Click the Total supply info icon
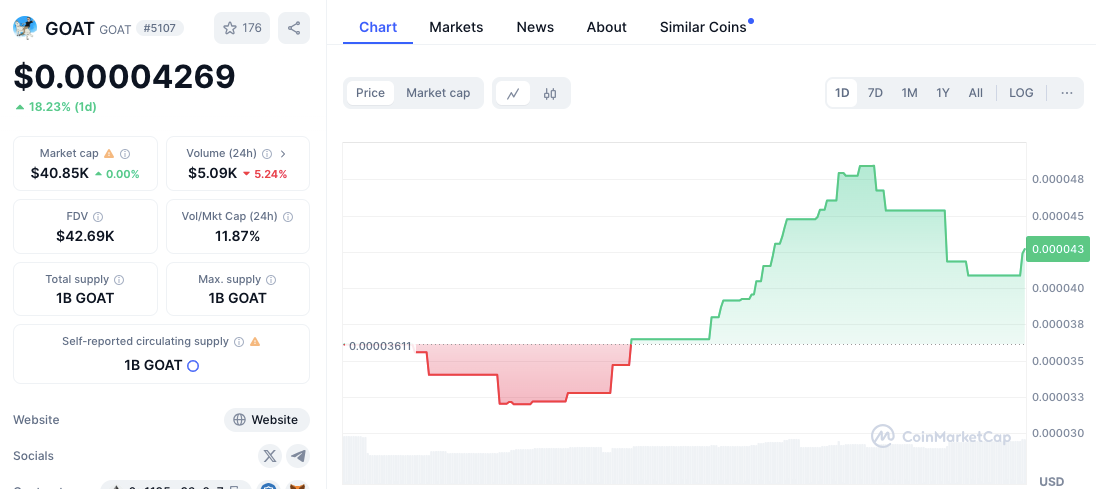Viewport: 1096px width, 489px height. pos(119,280)
